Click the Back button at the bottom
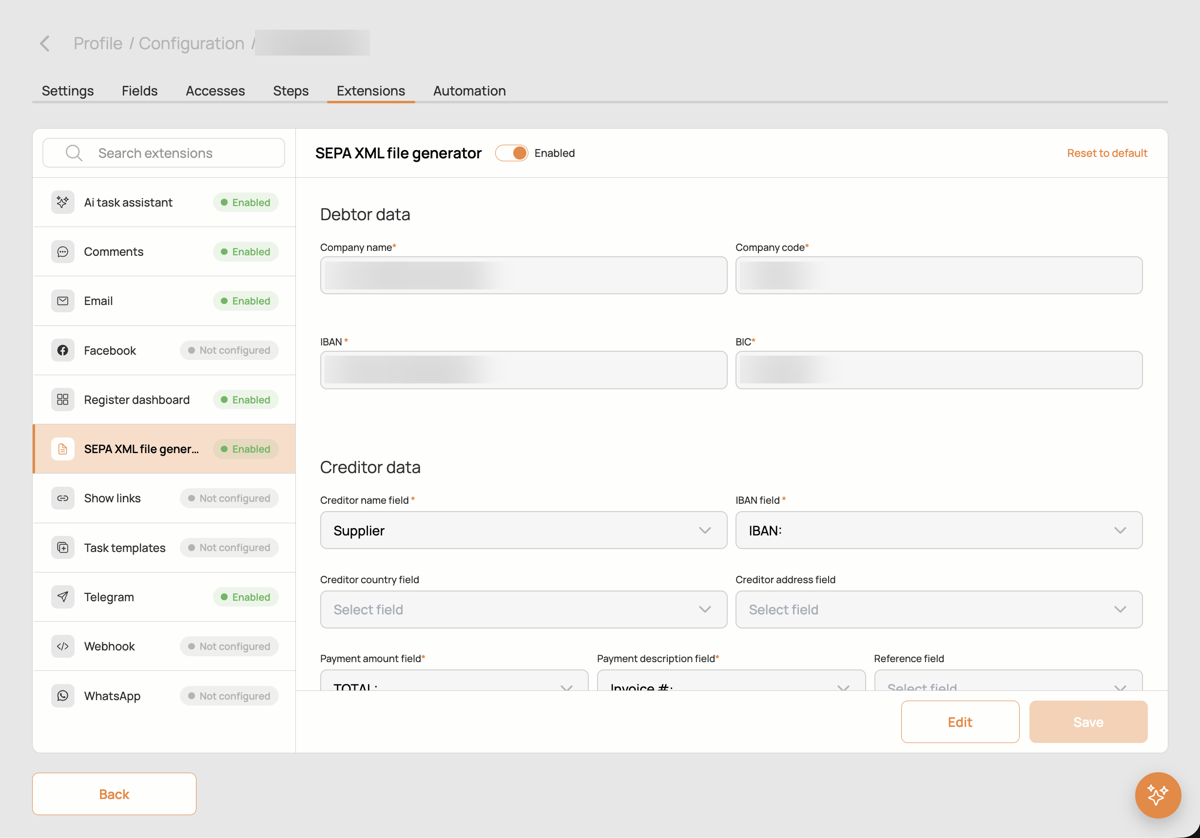Image resolution: width=1200 pixels, height=838 pixels. [114, 794]
